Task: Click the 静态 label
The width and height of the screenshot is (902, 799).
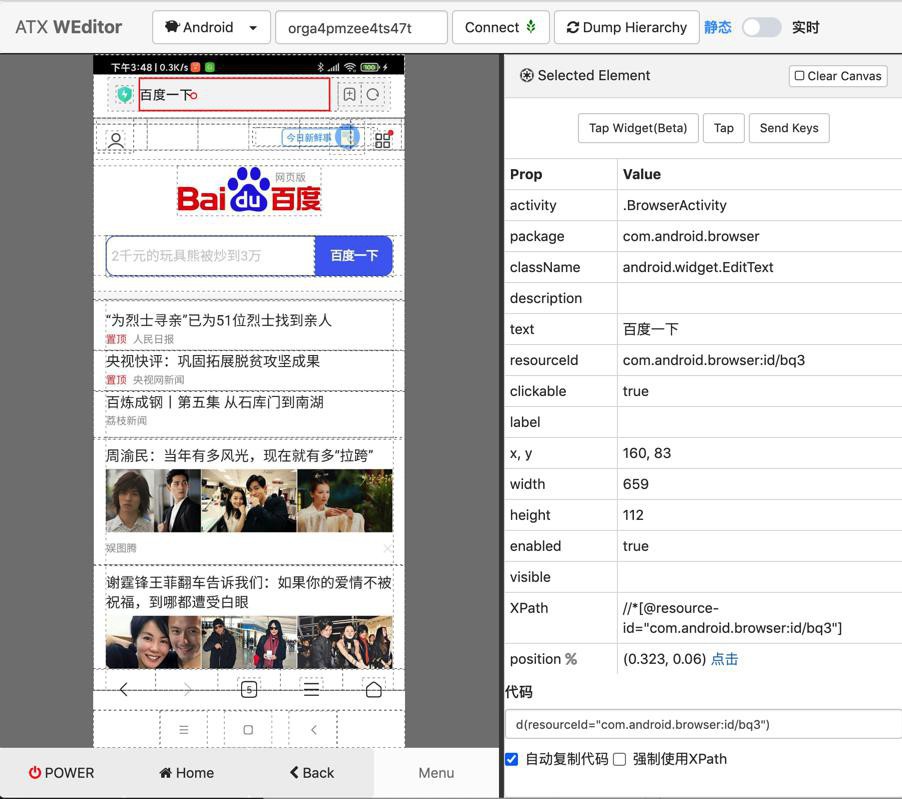Action: [x=718, y=27]
